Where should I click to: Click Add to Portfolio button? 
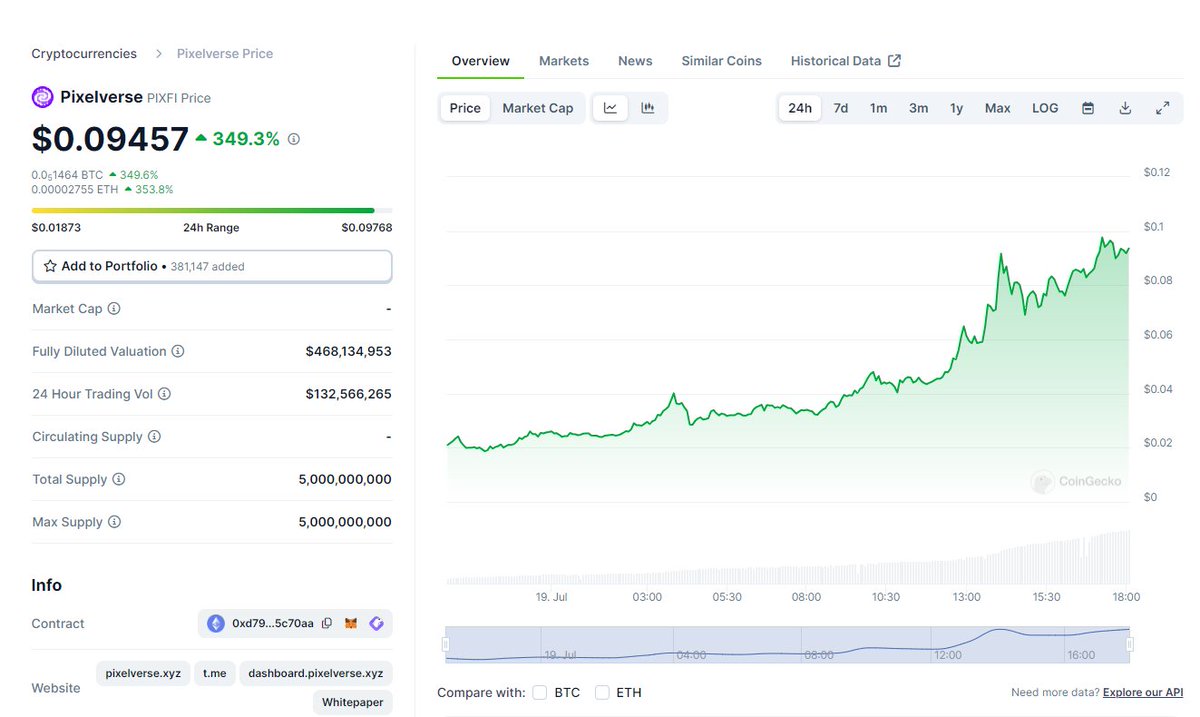212,266
